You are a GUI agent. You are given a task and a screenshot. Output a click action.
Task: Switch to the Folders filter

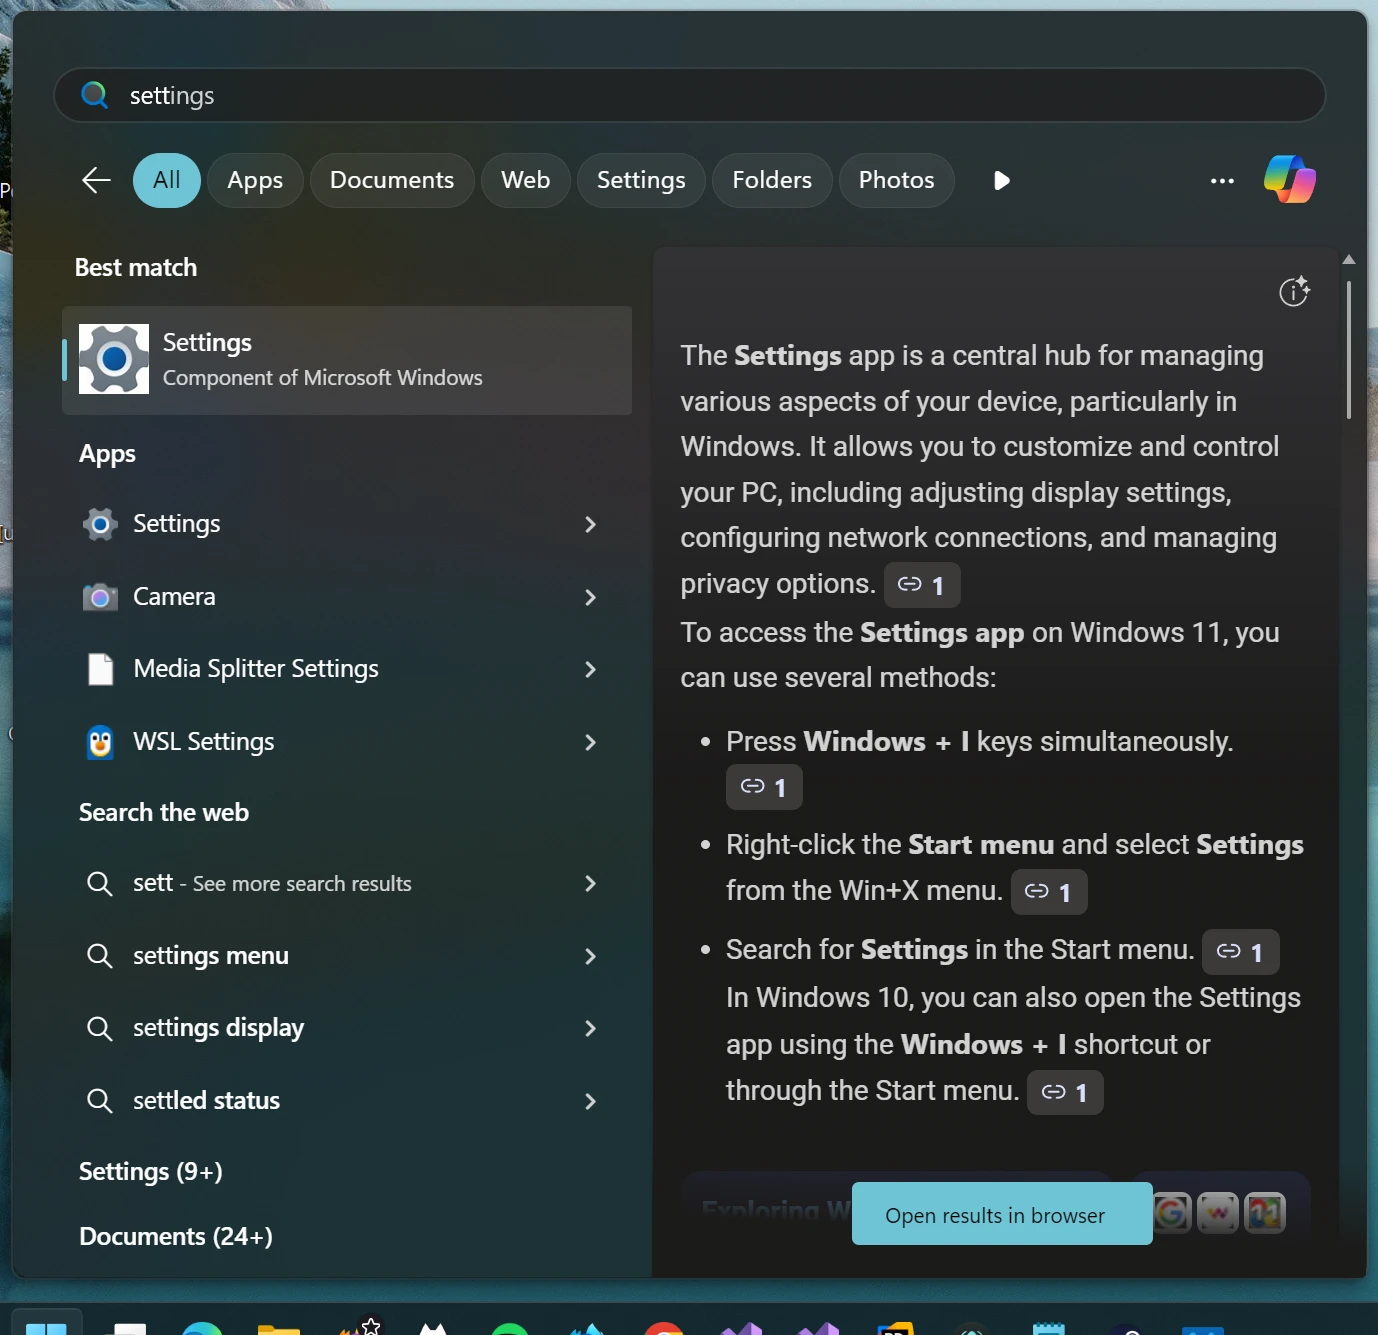click(x=771, y=180)
